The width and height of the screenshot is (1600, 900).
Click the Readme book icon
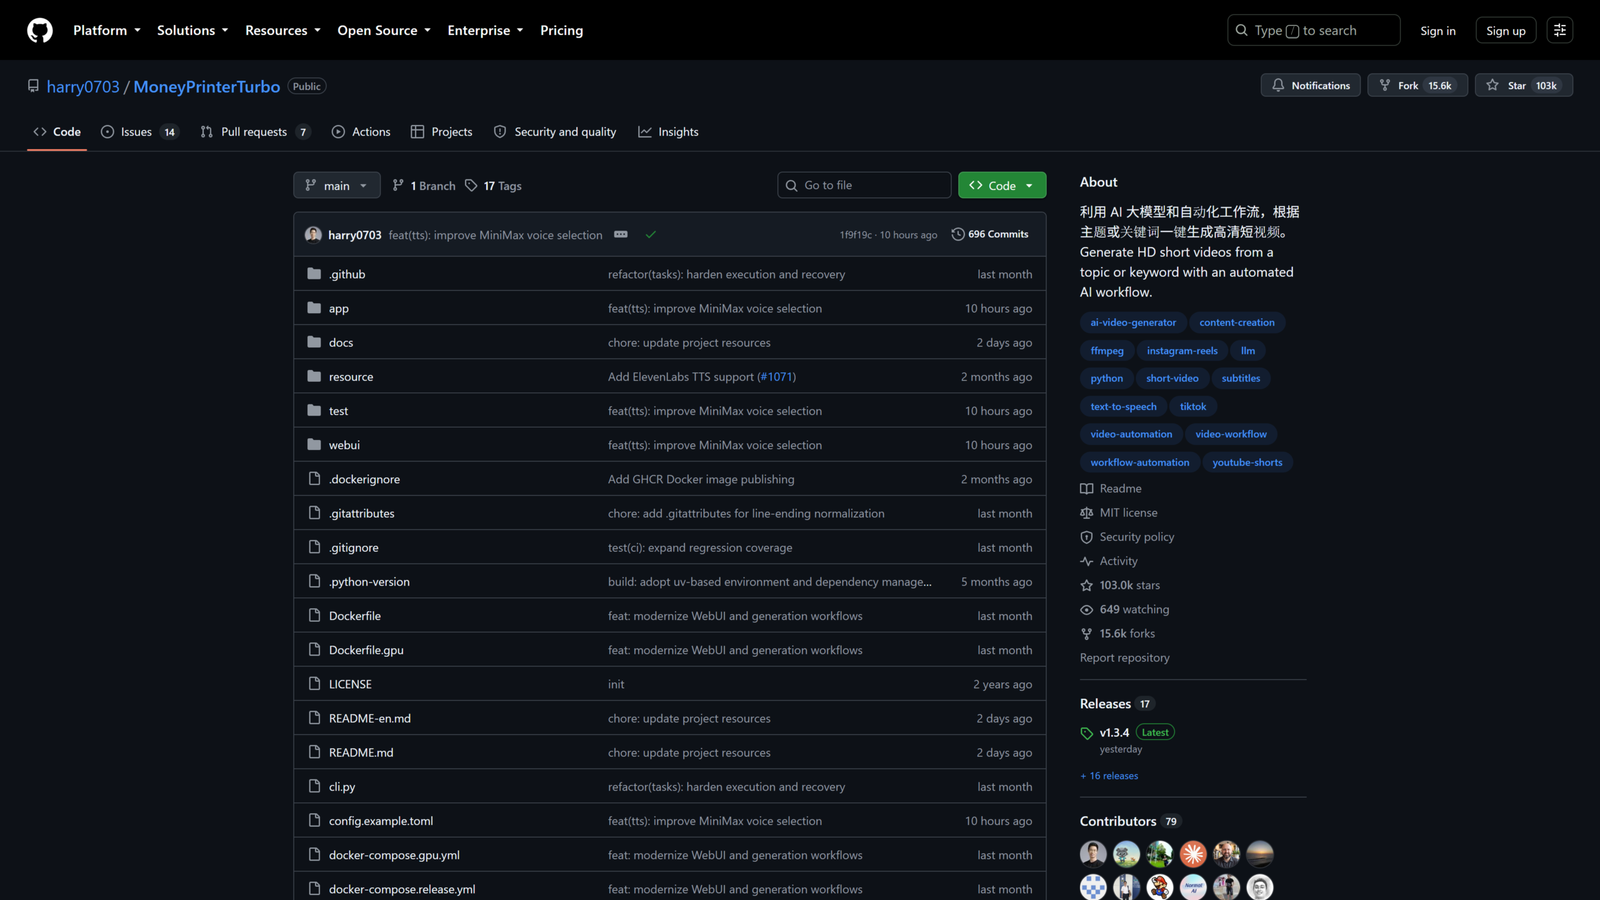click(x=1087, y=489)
